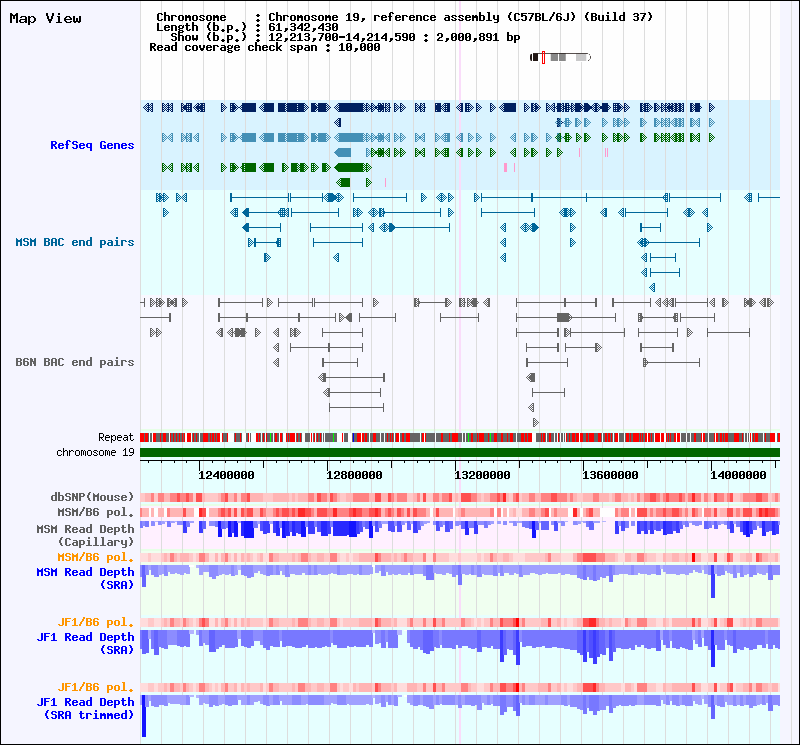The image size is (800, 745).
Task: Click the 12400000 axis position label
Action: tap(226, 475)
